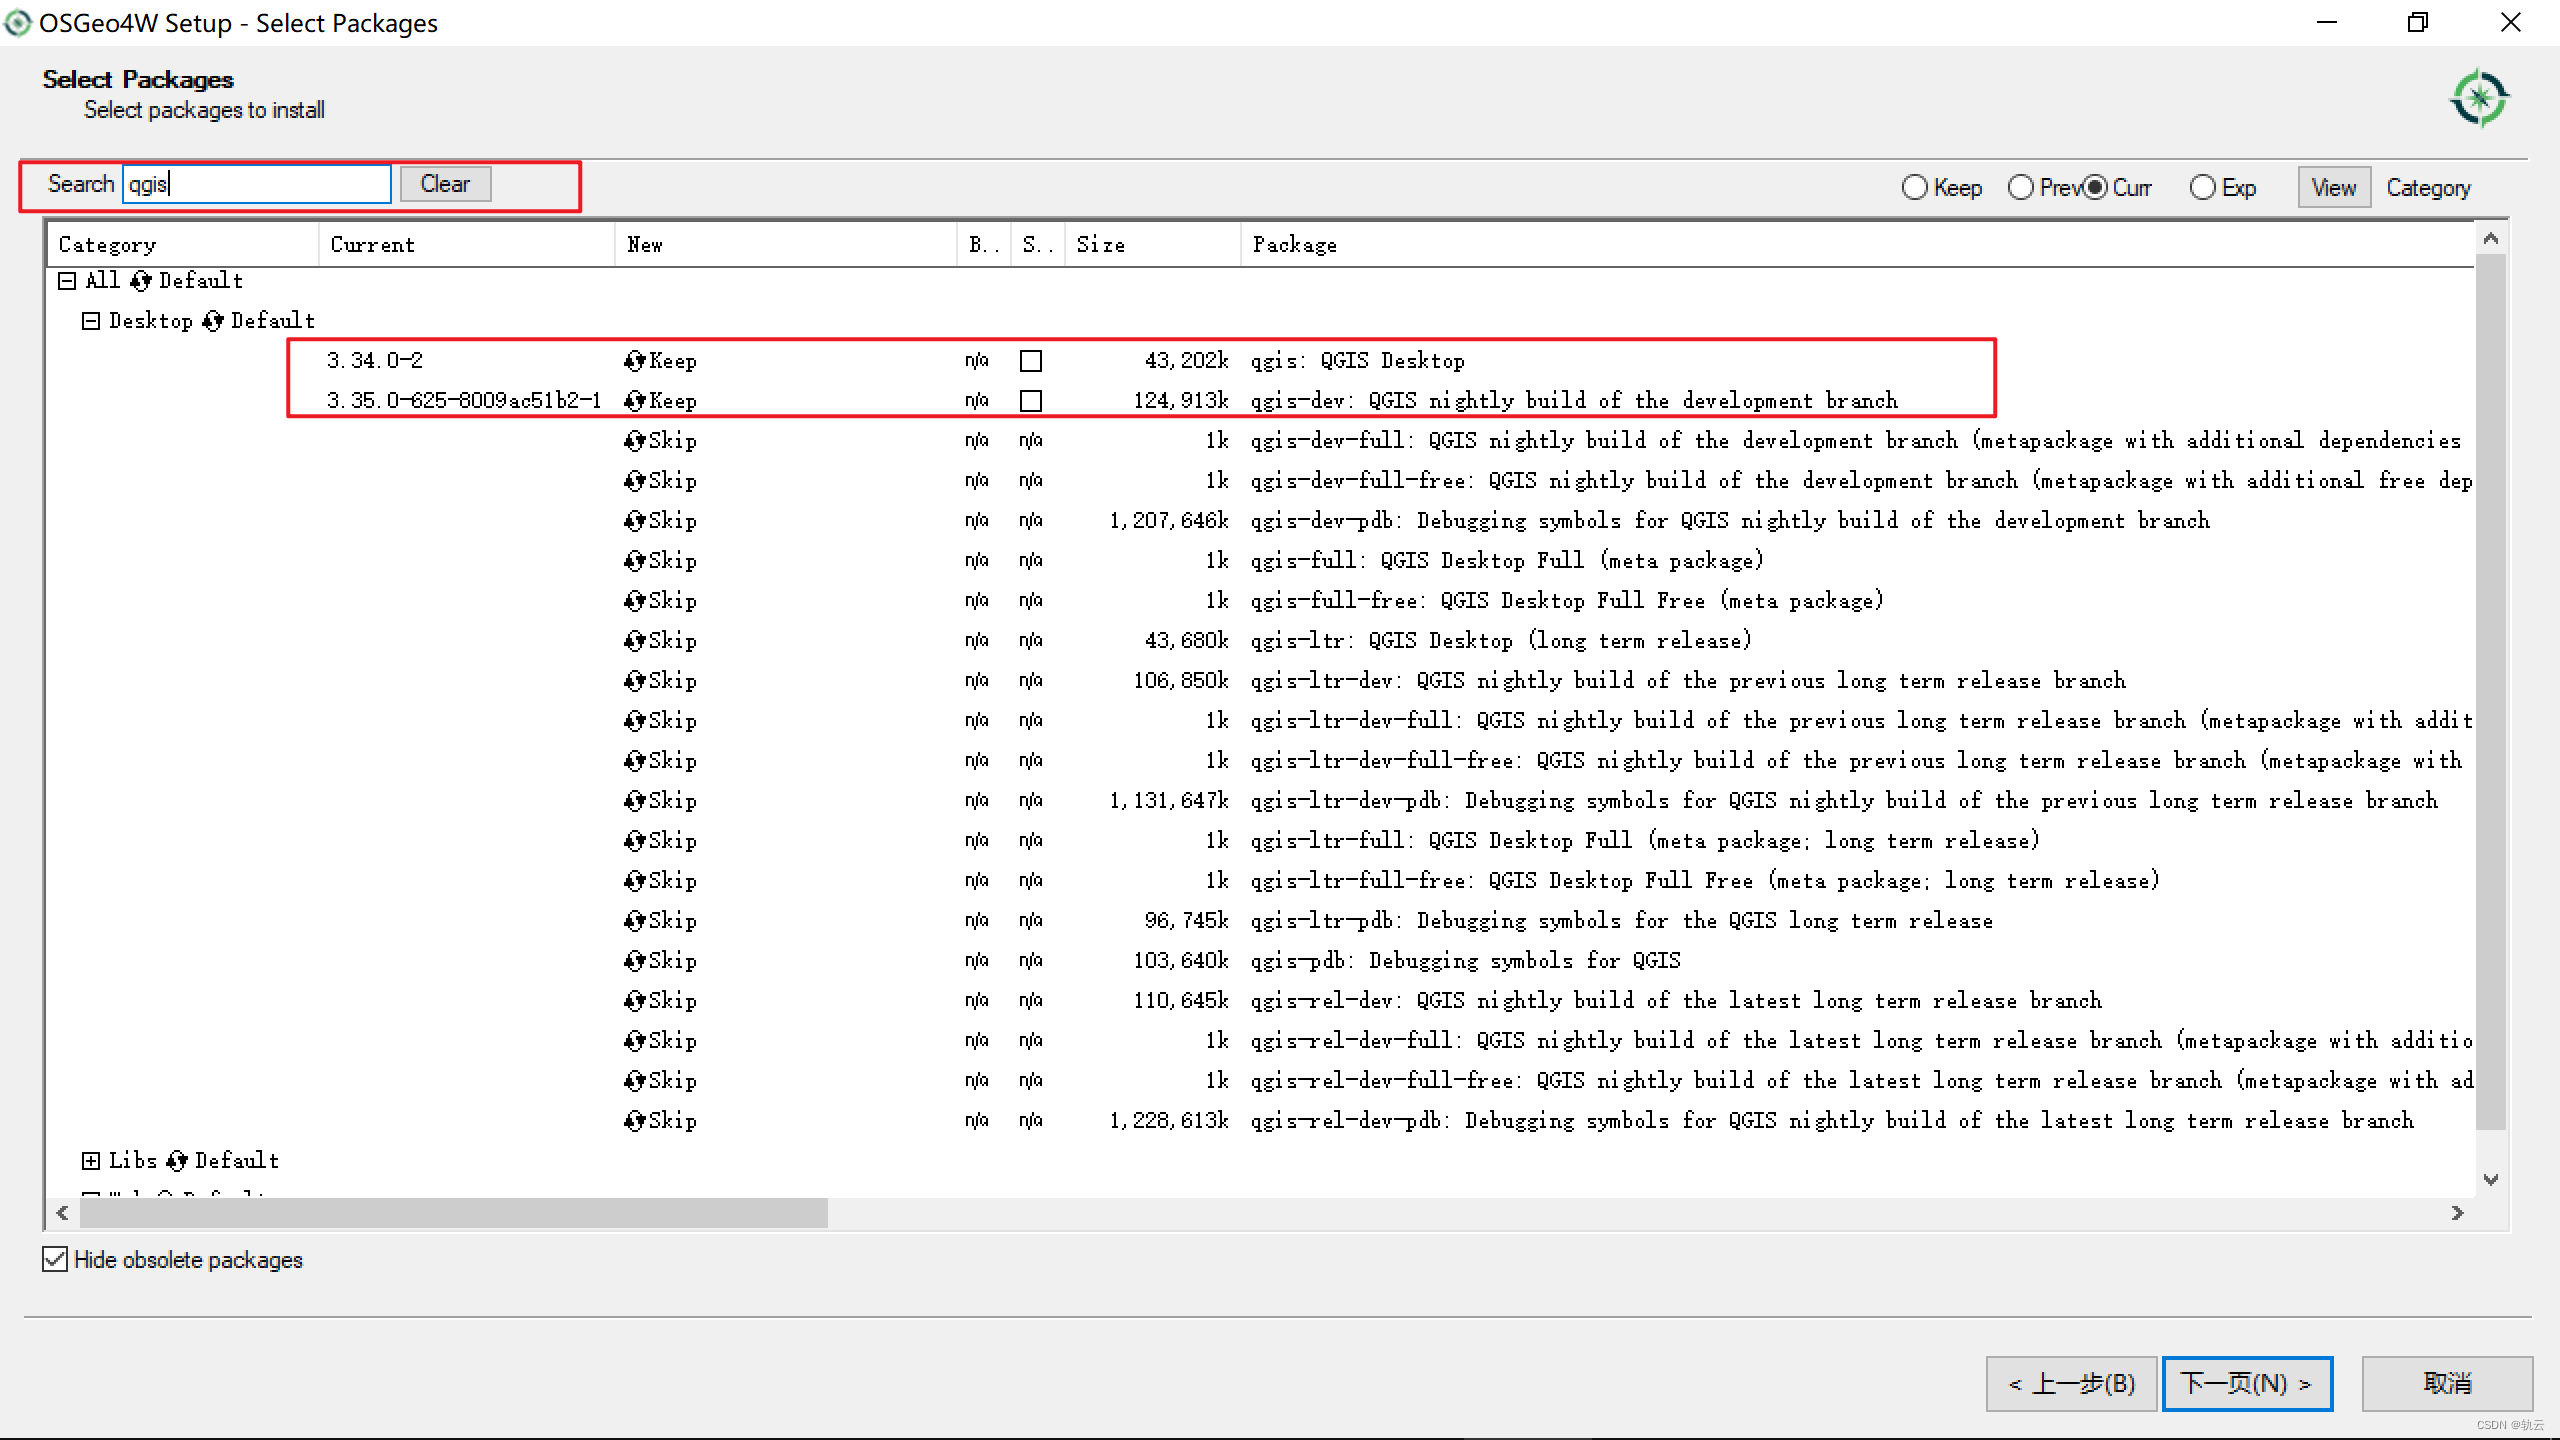Image resolution: width=2560 pixels, height=1440 pixels.
Task: Click current version 3.34.0-2 text
Action: coord(375,361)
